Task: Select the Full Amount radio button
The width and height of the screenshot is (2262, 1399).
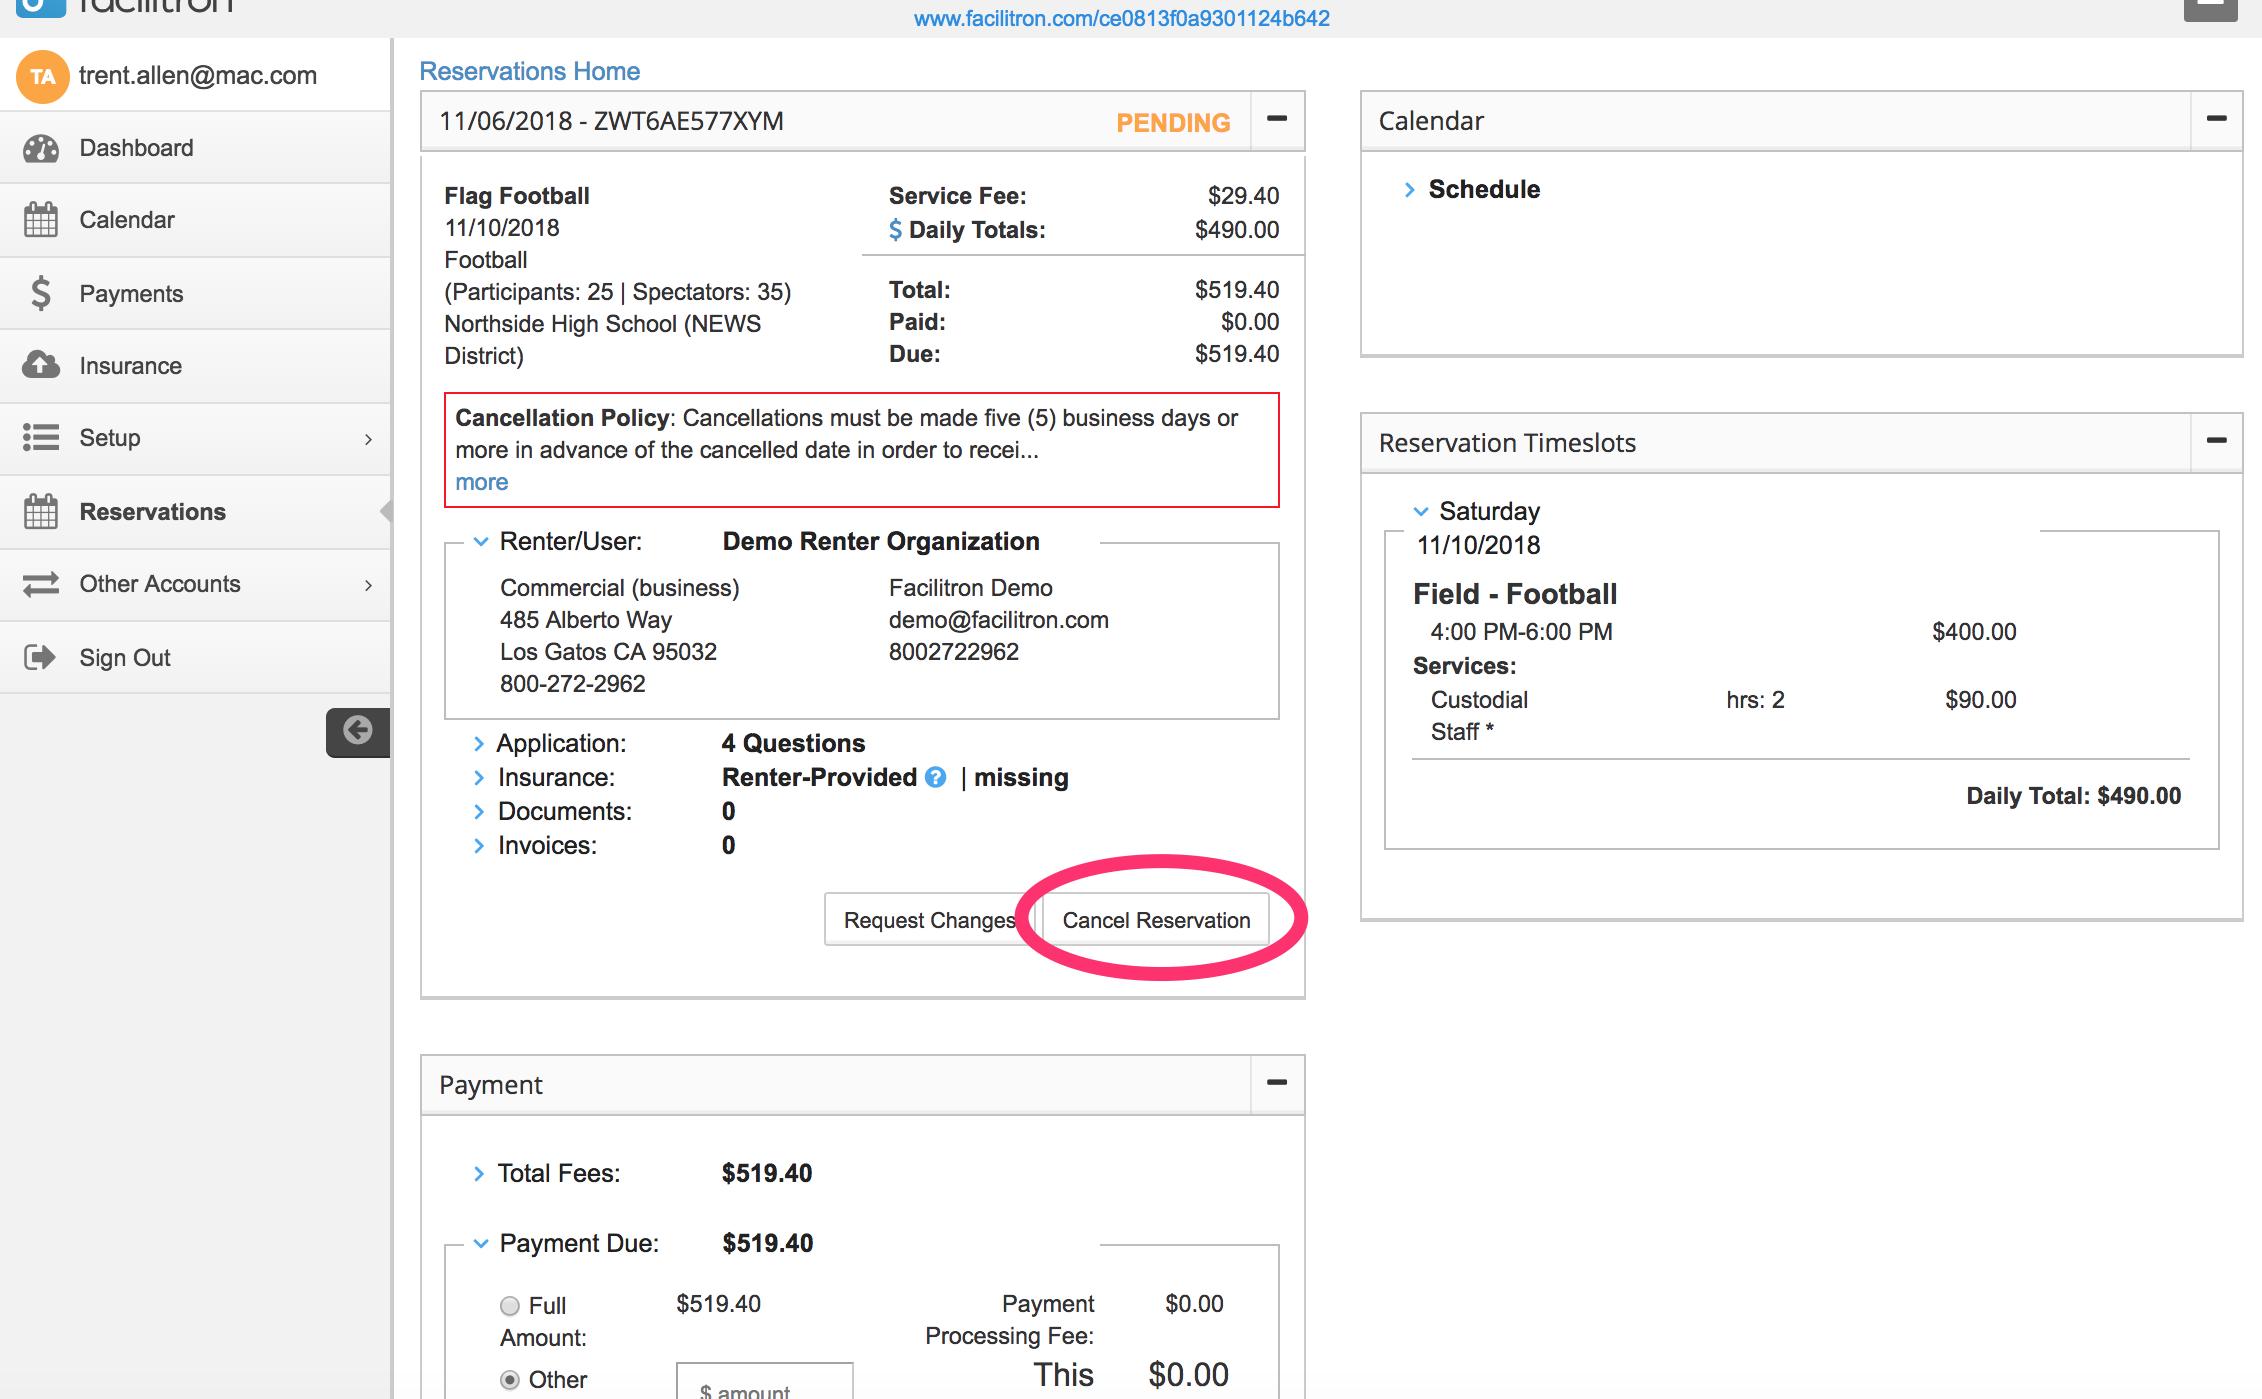Action: point(510,1306)
